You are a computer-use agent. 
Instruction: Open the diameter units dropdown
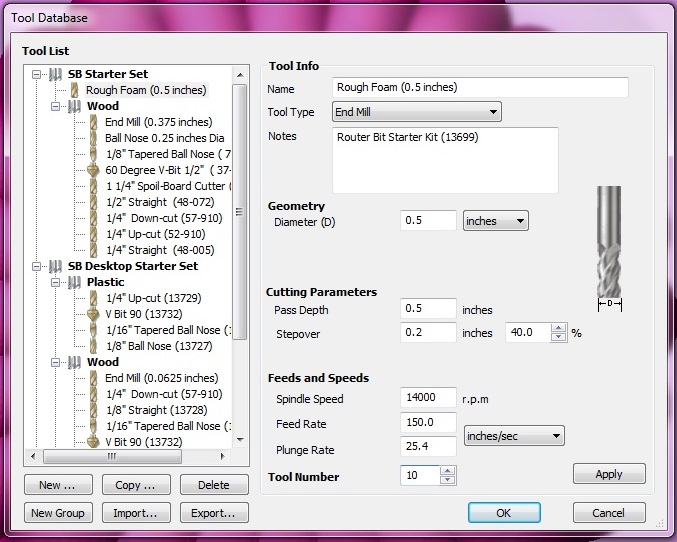tap(495, 221)
